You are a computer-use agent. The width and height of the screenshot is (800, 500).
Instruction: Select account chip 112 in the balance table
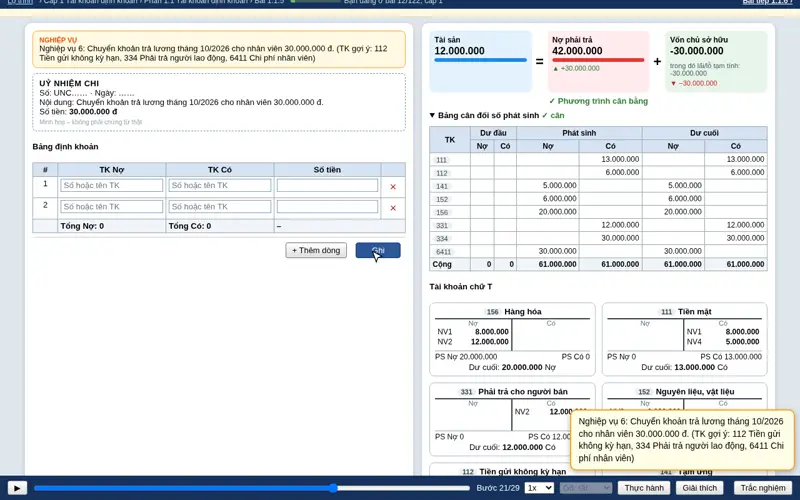click(441, 173)
